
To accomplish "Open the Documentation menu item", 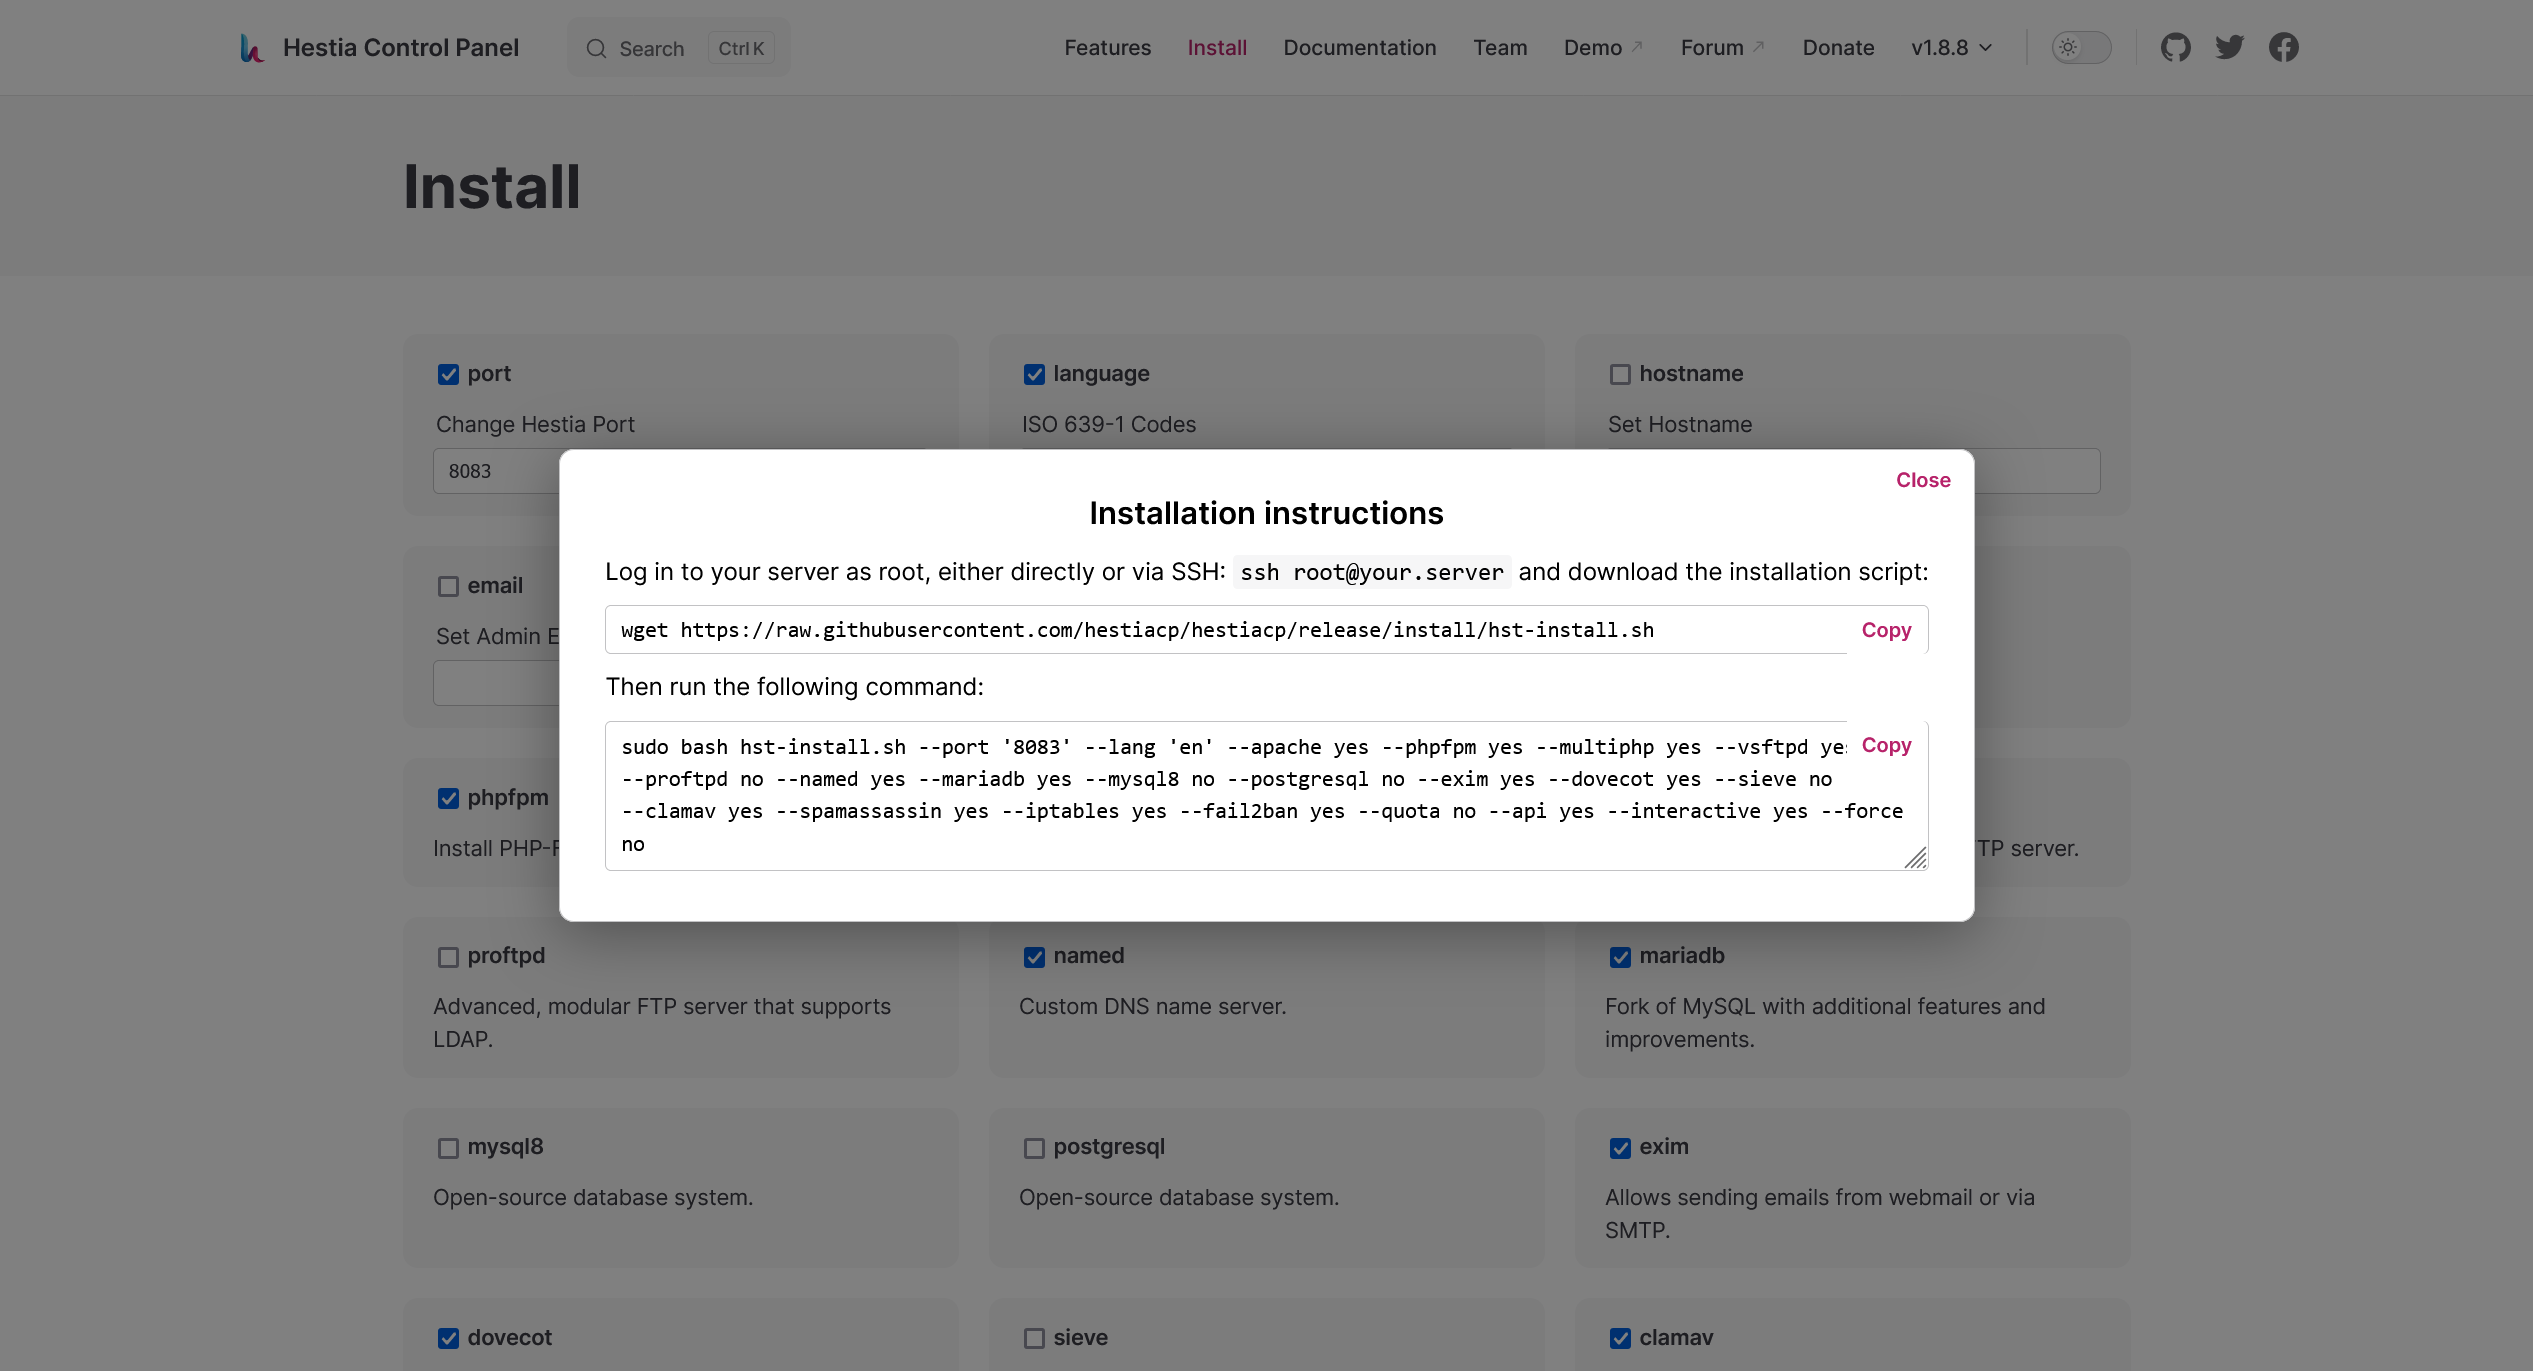I will 1359,47.
